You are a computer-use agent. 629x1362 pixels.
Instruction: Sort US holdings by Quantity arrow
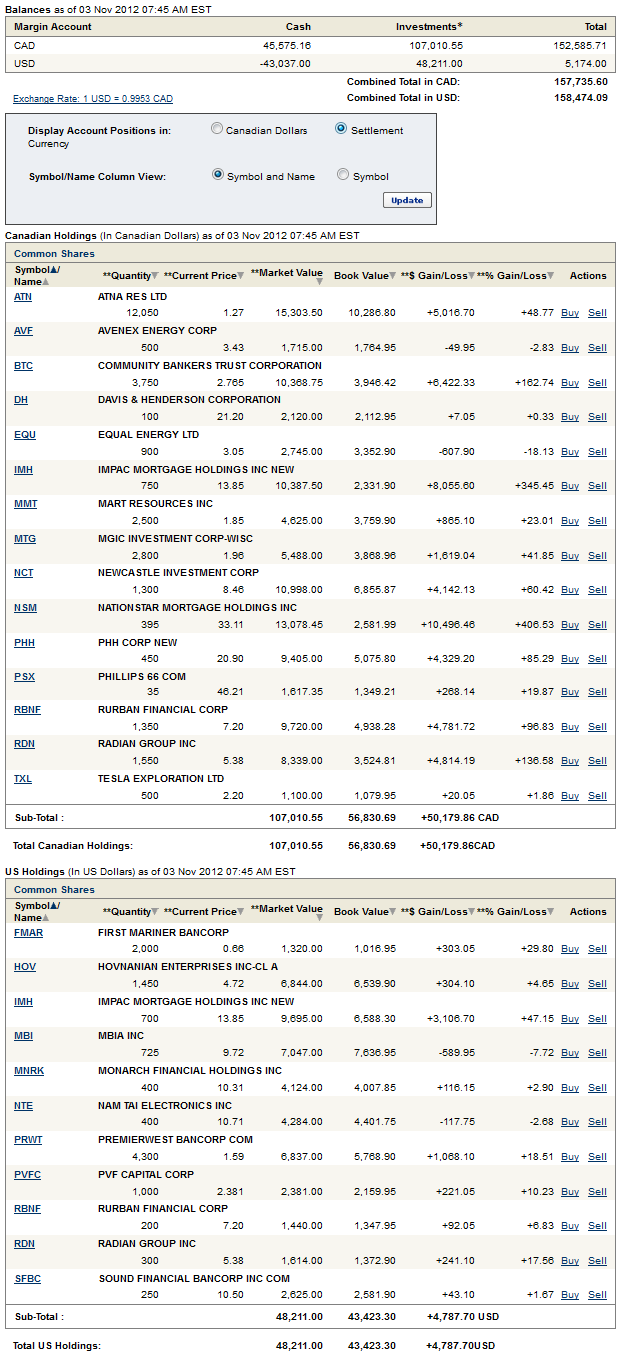(155, 912)
